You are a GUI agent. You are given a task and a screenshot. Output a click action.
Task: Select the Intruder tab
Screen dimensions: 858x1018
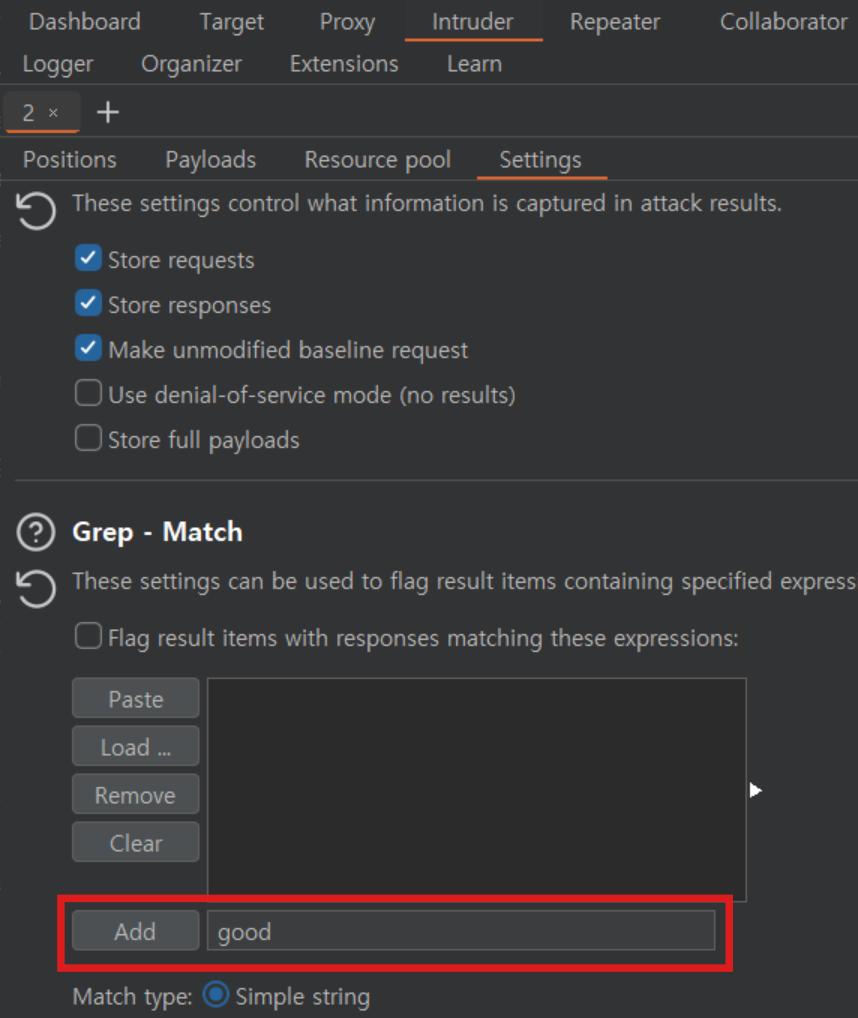pyautogui.click(x=472, y=22)
